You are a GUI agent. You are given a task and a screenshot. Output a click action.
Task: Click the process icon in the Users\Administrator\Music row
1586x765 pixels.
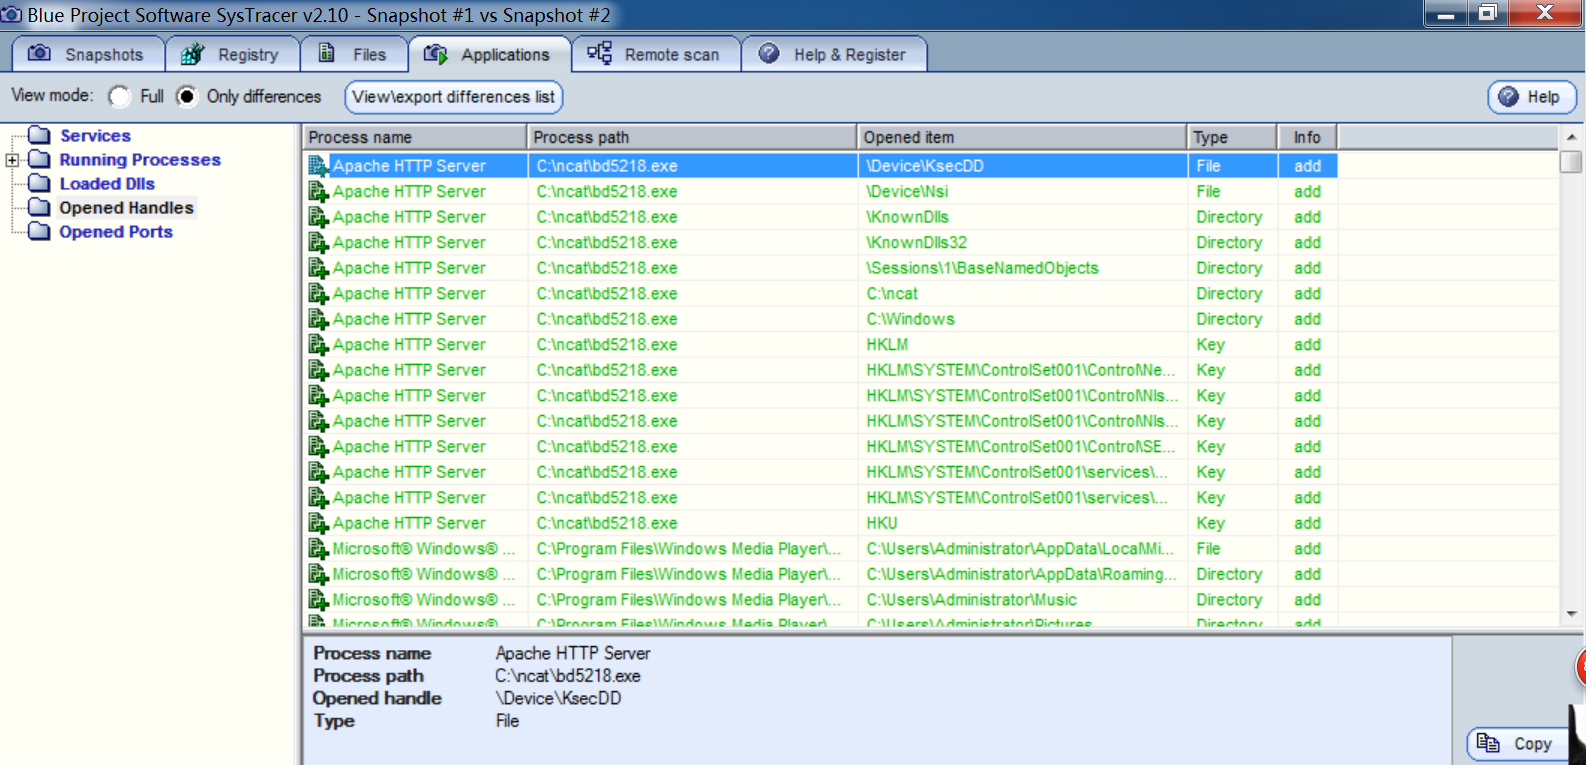click(319, 600)
